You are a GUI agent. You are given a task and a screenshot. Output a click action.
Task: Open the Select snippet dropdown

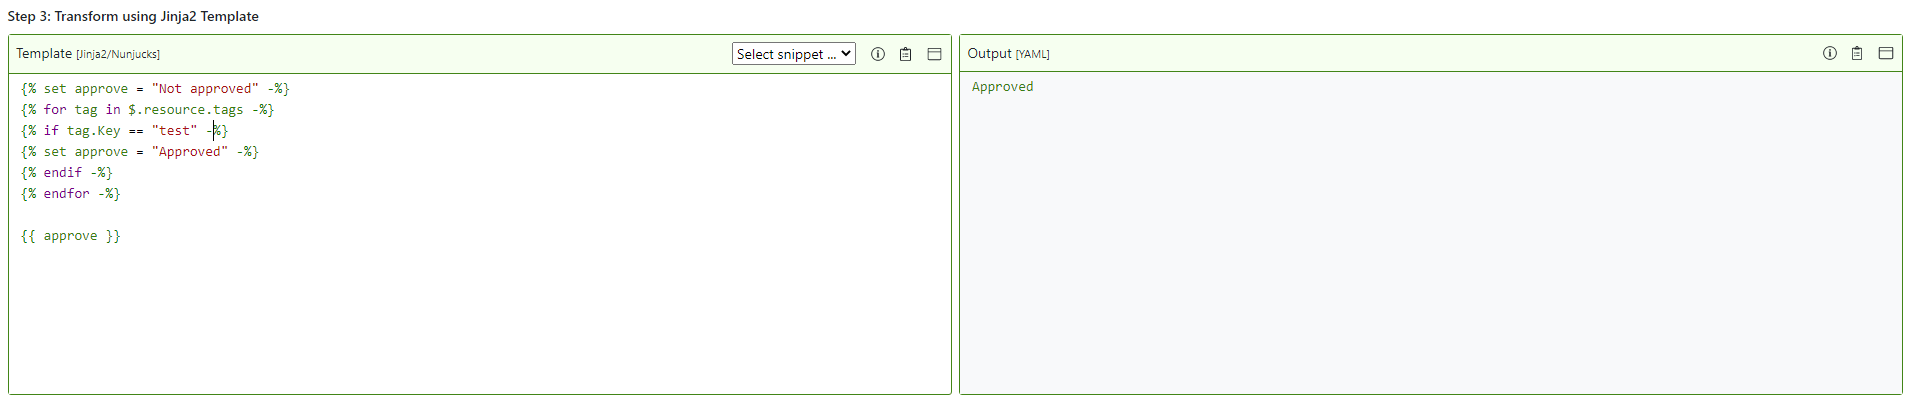click(x=793, y=54)
